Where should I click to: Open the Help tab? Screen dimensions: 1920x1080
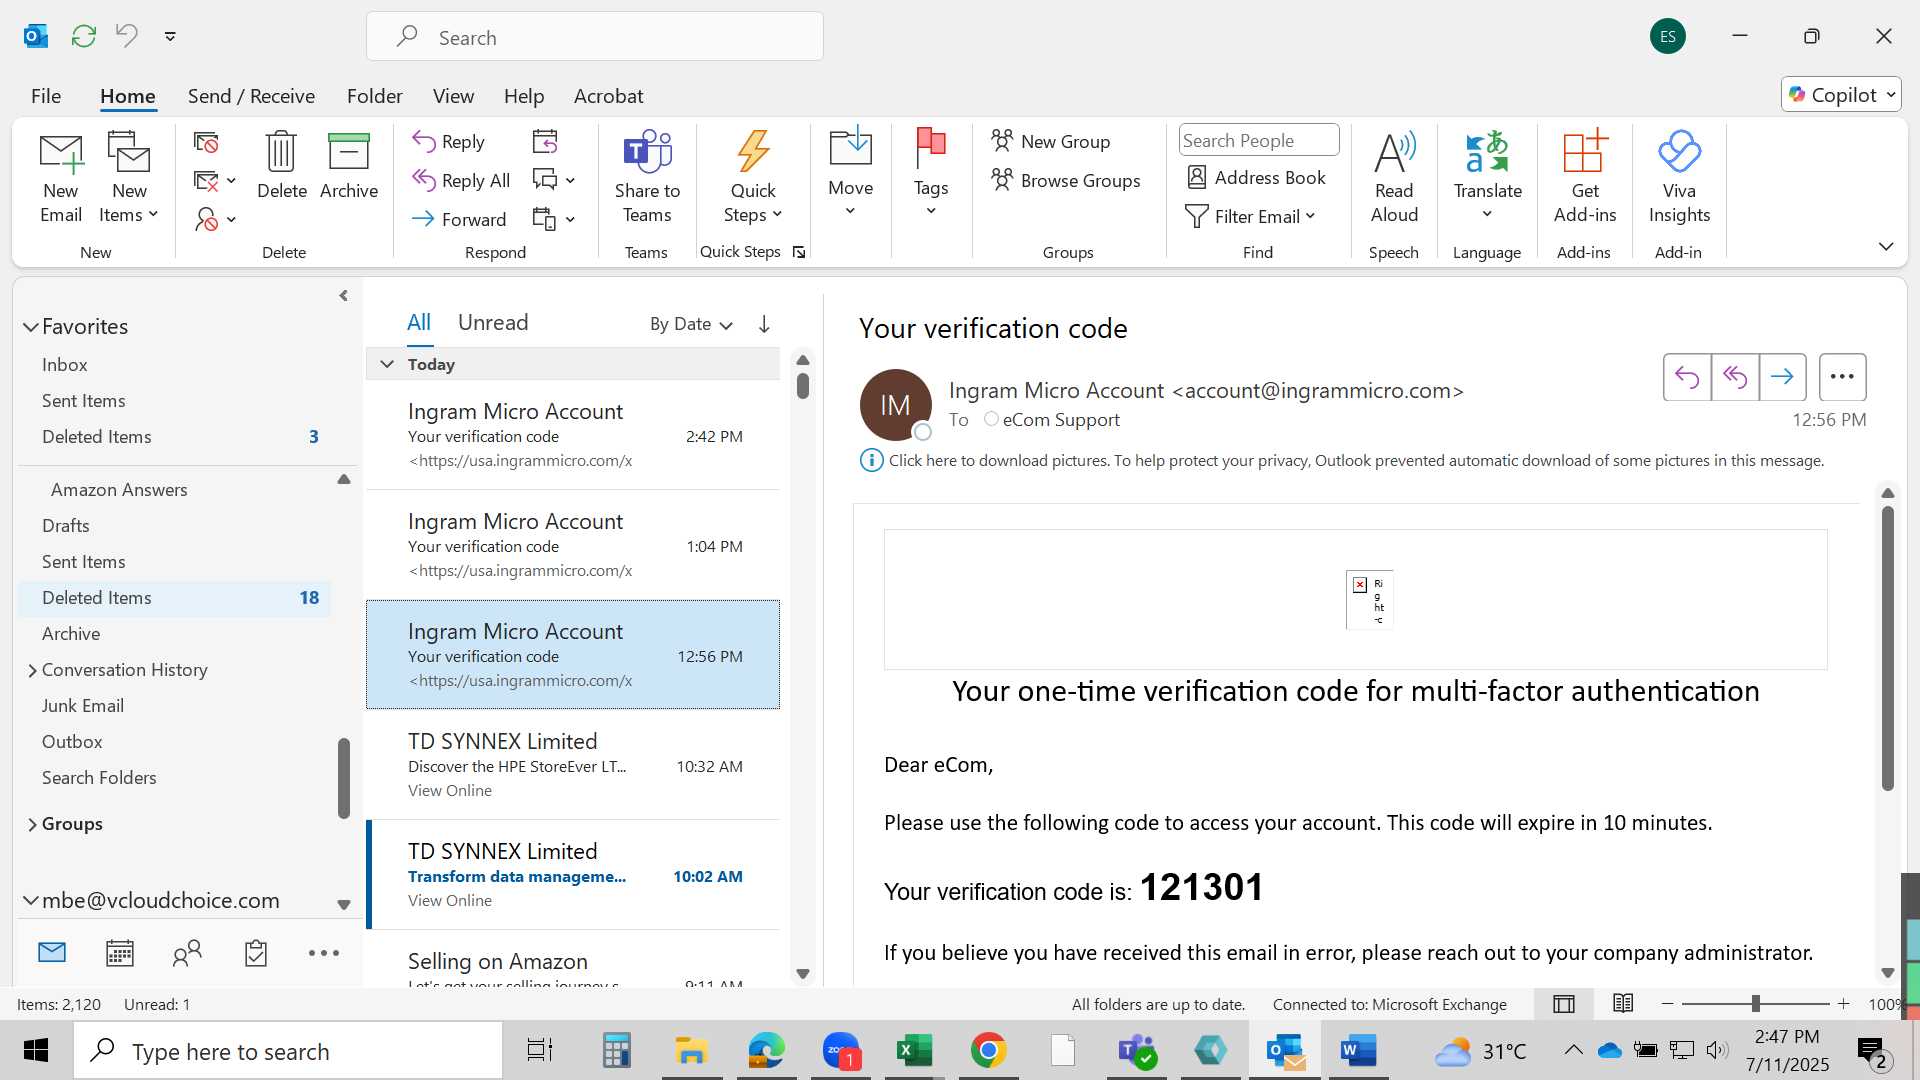(x=524, y=96)
